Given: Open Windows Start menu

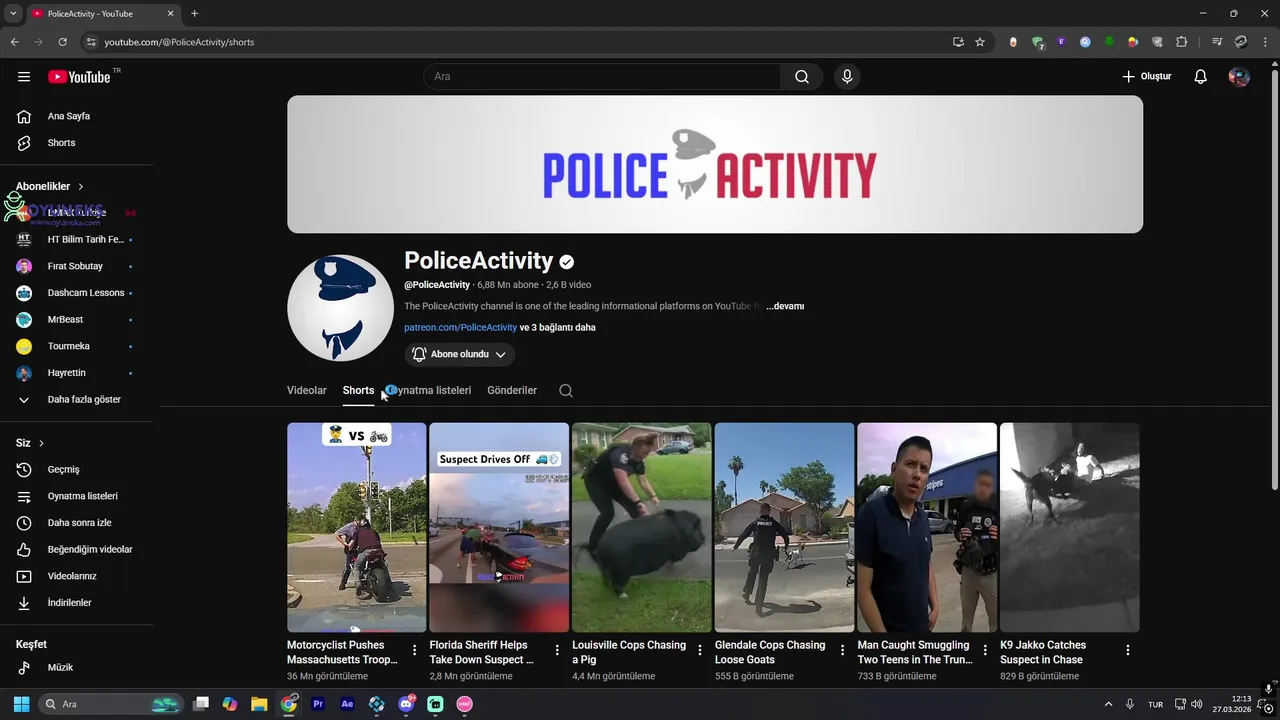Looking at the screenshot, I should click(x=21, y=704).
